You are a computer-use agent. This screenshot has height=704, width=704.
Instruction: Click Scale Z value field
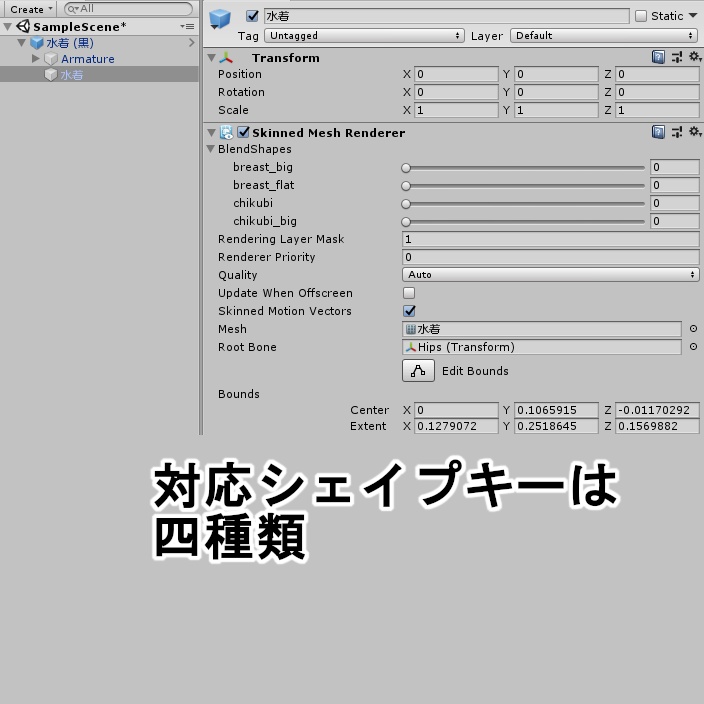pyautogui.click(x=657, y=110)
